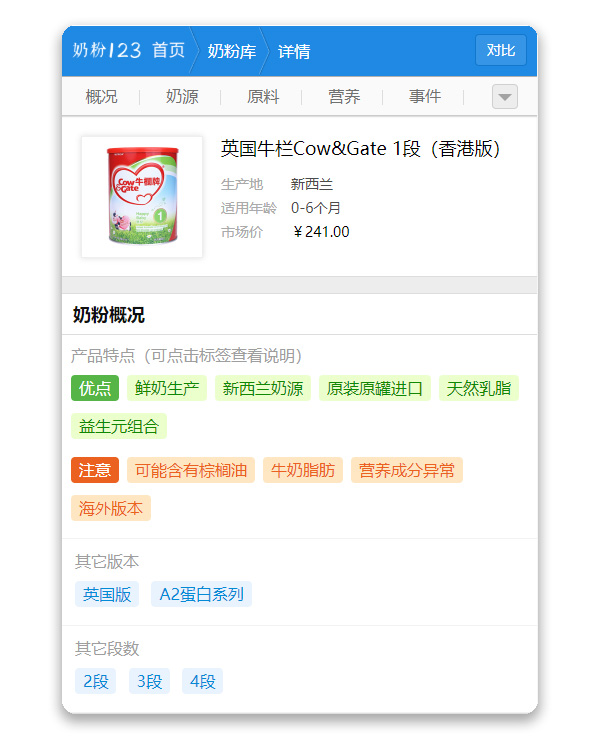This screenshot has height=744, width=600.
Task: Show the 益生元组合 tag details
Action: pos(119,426)
